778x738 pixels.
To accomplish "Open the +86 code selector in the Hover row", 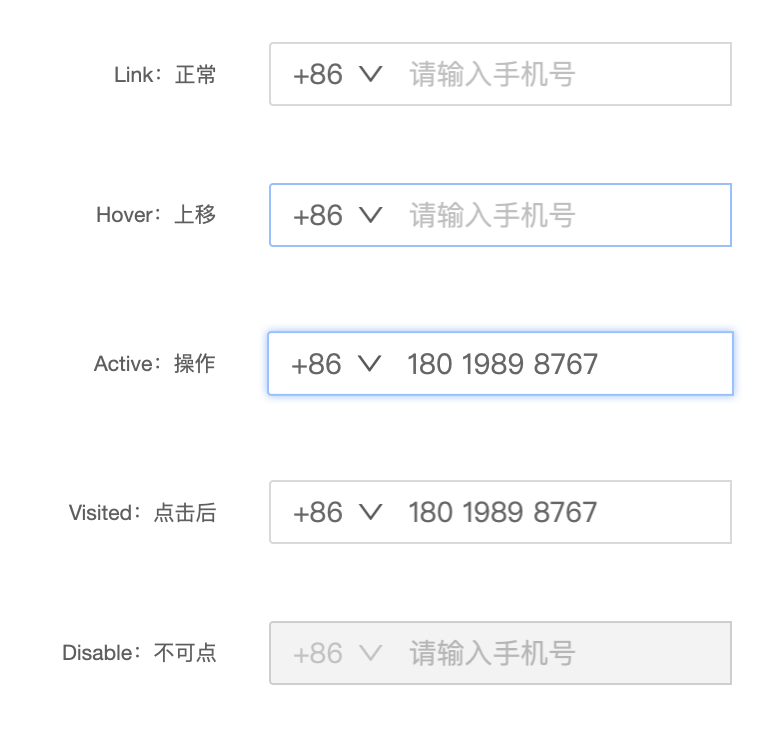I will (318, 215).
